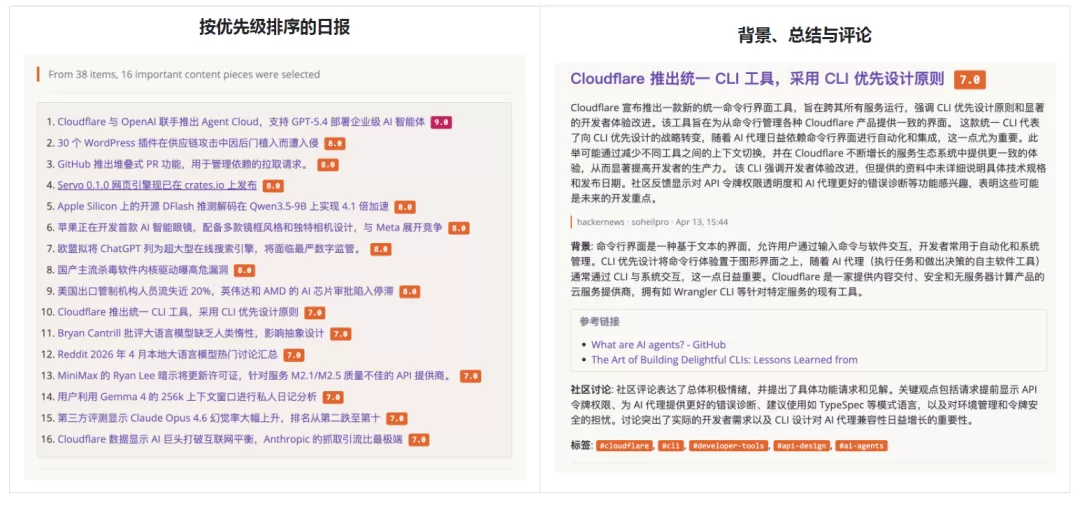Click the 'From 38 items, 16 important' summary text
Viewport: 1080px width, 505px height.
coord(184,74)
